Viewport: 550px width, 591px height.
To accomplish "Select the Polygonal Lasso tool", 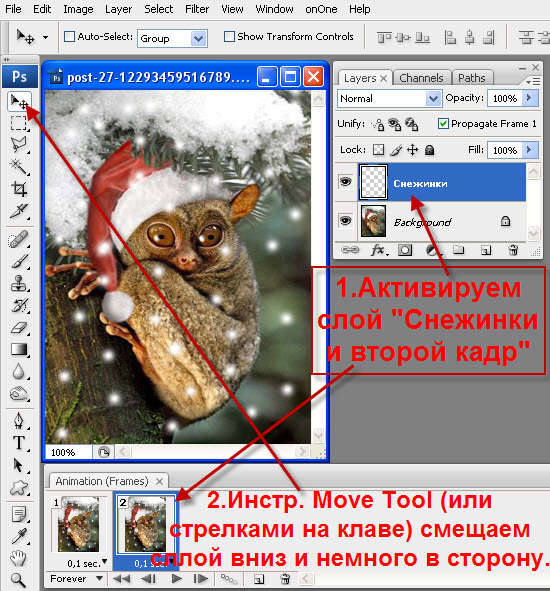I will click(x=19, y=145).
